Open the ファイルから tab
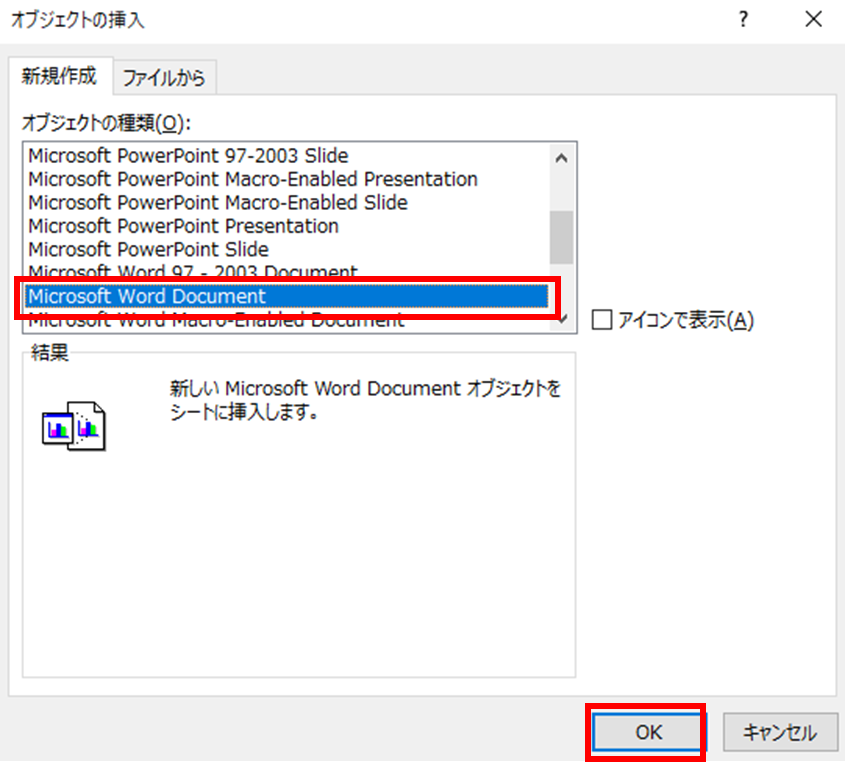845x762 pixels. [164, 78]
